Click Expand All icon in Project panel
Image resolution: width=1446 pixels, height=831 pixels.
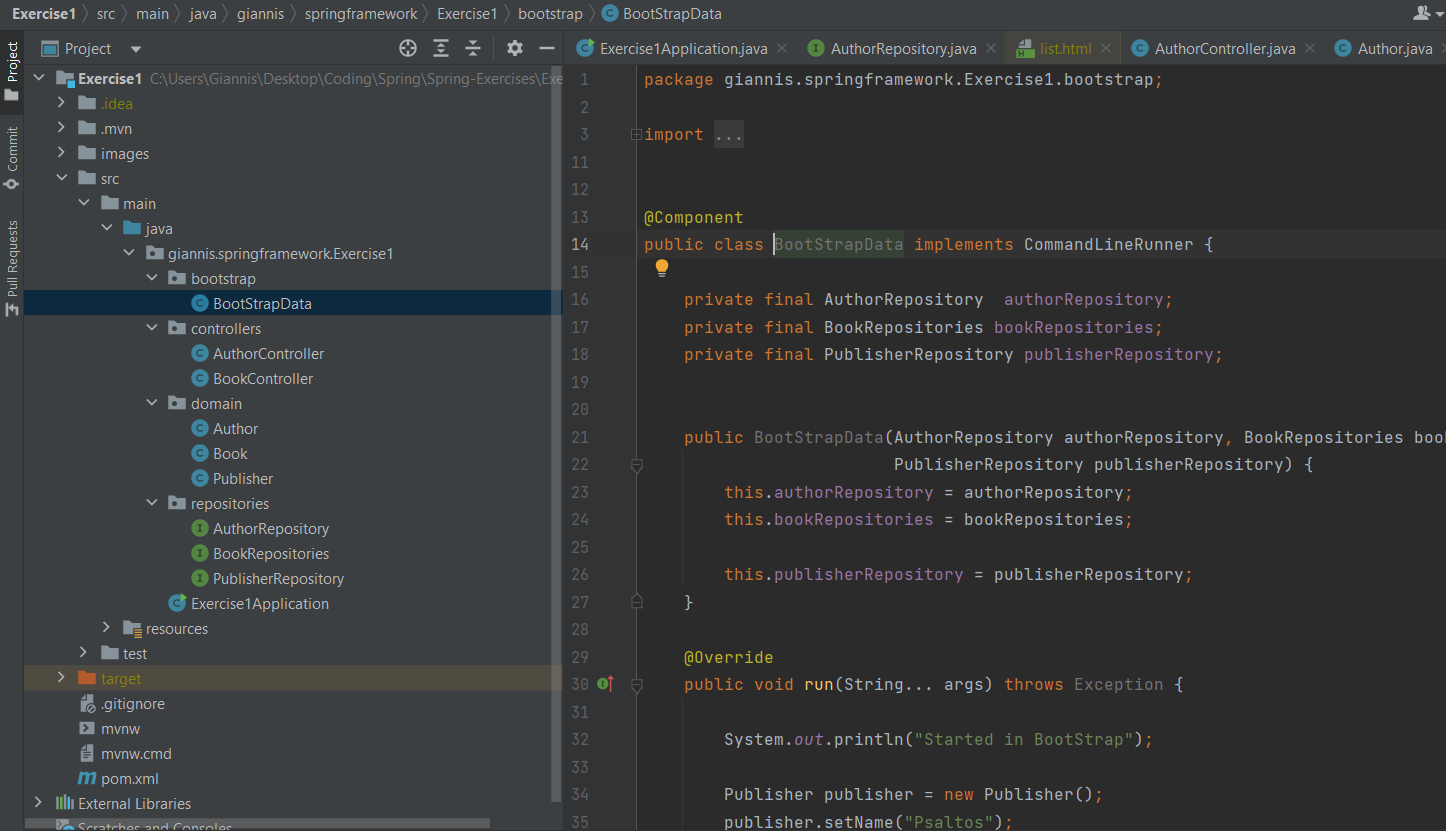click(x=441, y=48)
